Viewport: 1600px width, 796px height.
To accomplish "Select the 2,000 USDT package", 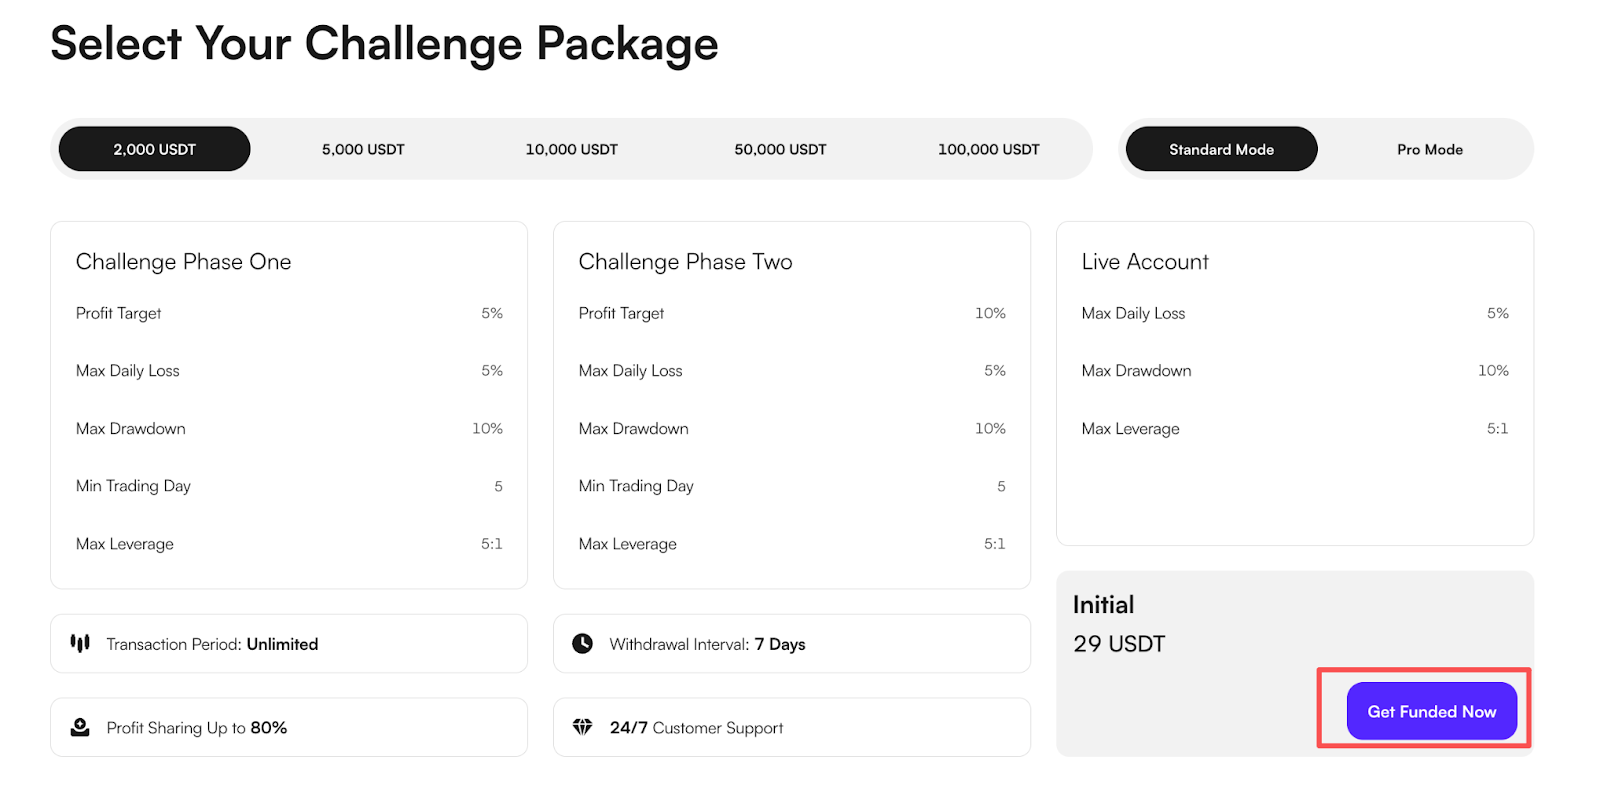I will point(154,149).
